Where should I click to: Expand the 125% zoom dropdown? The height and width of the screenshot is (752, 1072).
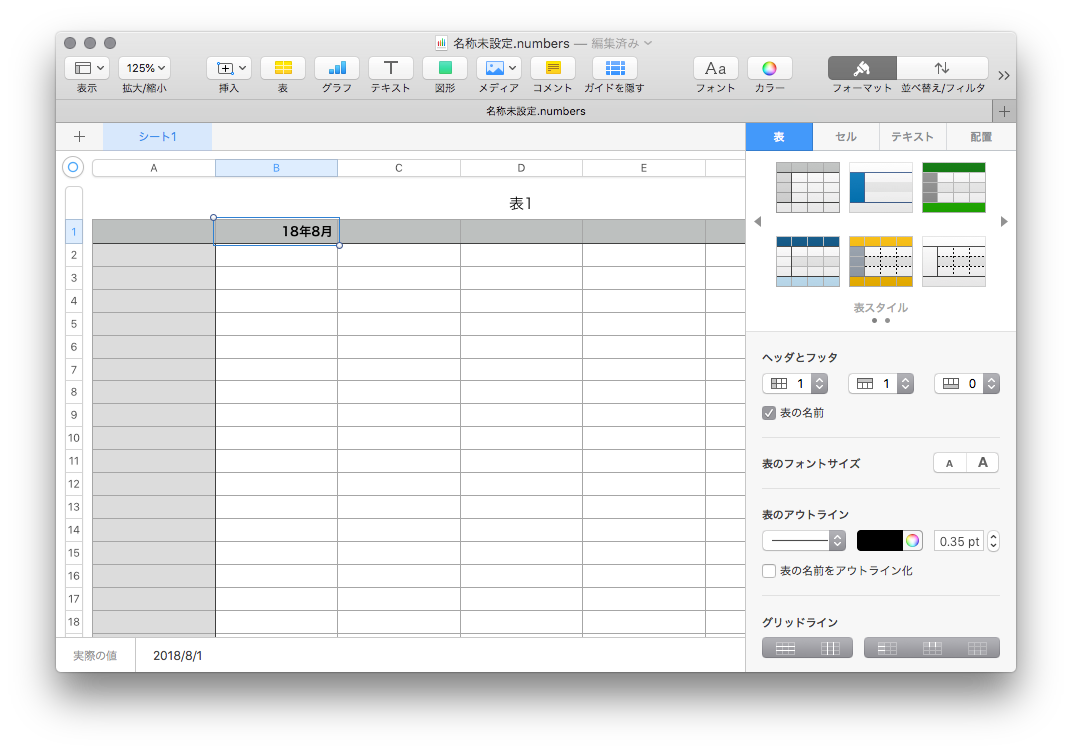(x=145, y=68)
